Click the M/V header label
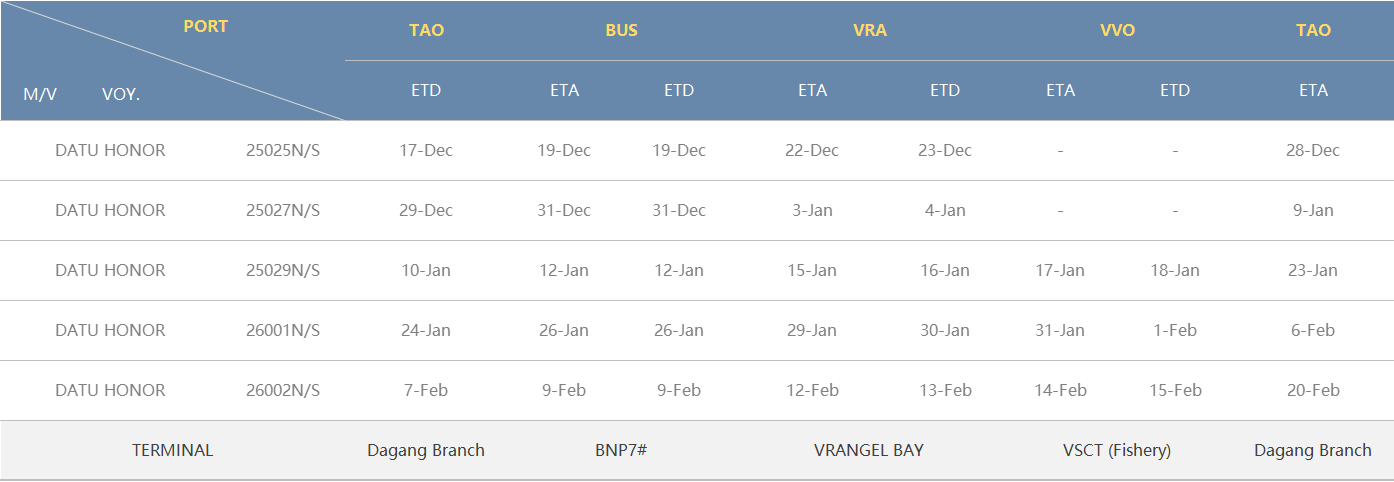Viewport: 1394px width, 482px height. click(x=40, y=94)
